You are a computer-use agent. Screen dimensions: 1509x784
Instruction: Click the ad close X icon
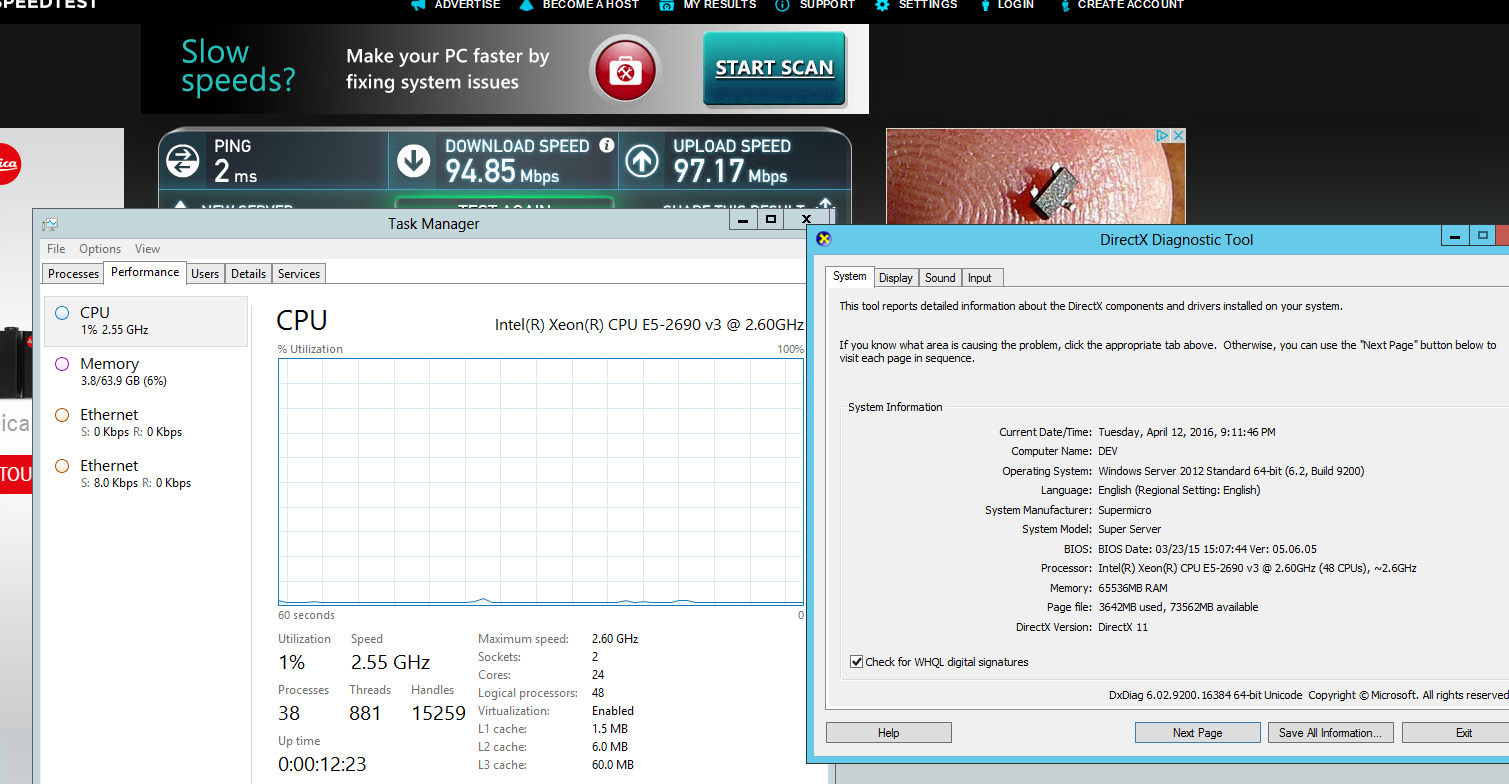pos(1178,135)
